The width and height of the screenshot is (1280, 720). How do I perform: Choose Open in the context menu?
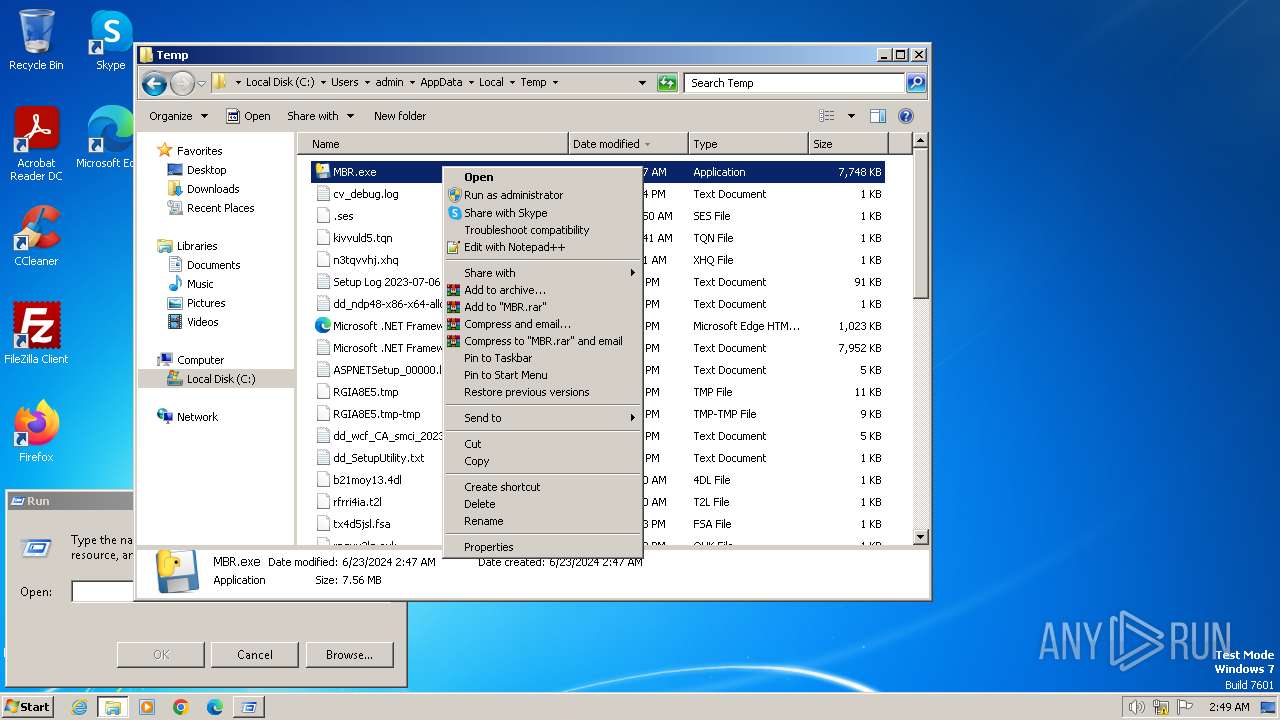point(542,177)
